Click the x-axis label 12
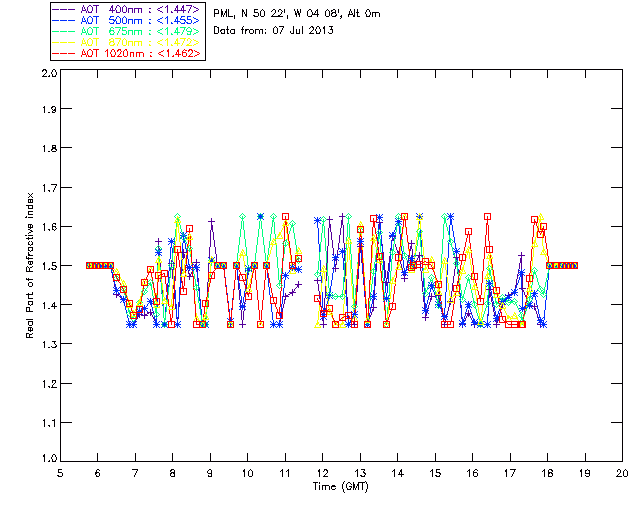 tap(322, 473)
